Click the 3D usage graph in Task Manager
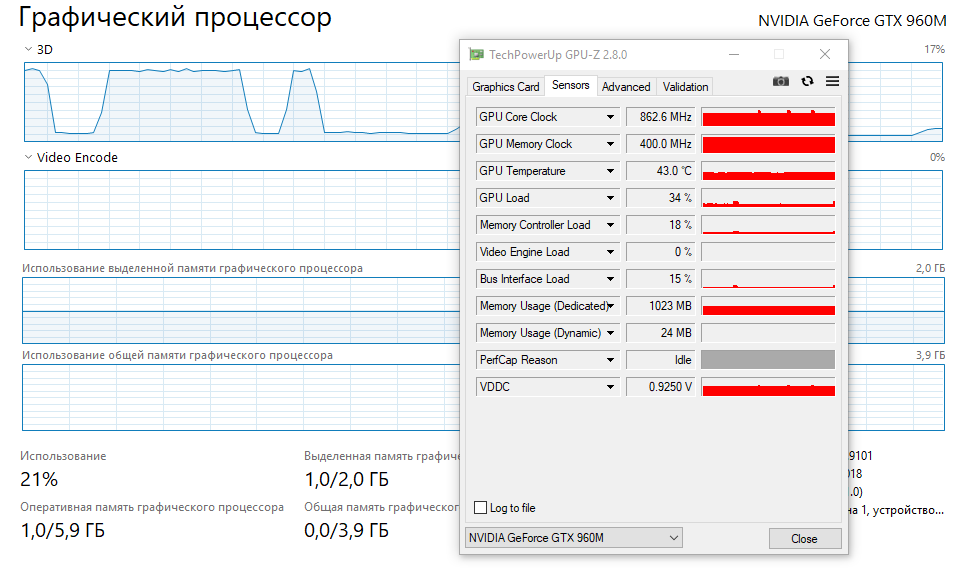Screen dimensions: 958x585 [242, 101]
